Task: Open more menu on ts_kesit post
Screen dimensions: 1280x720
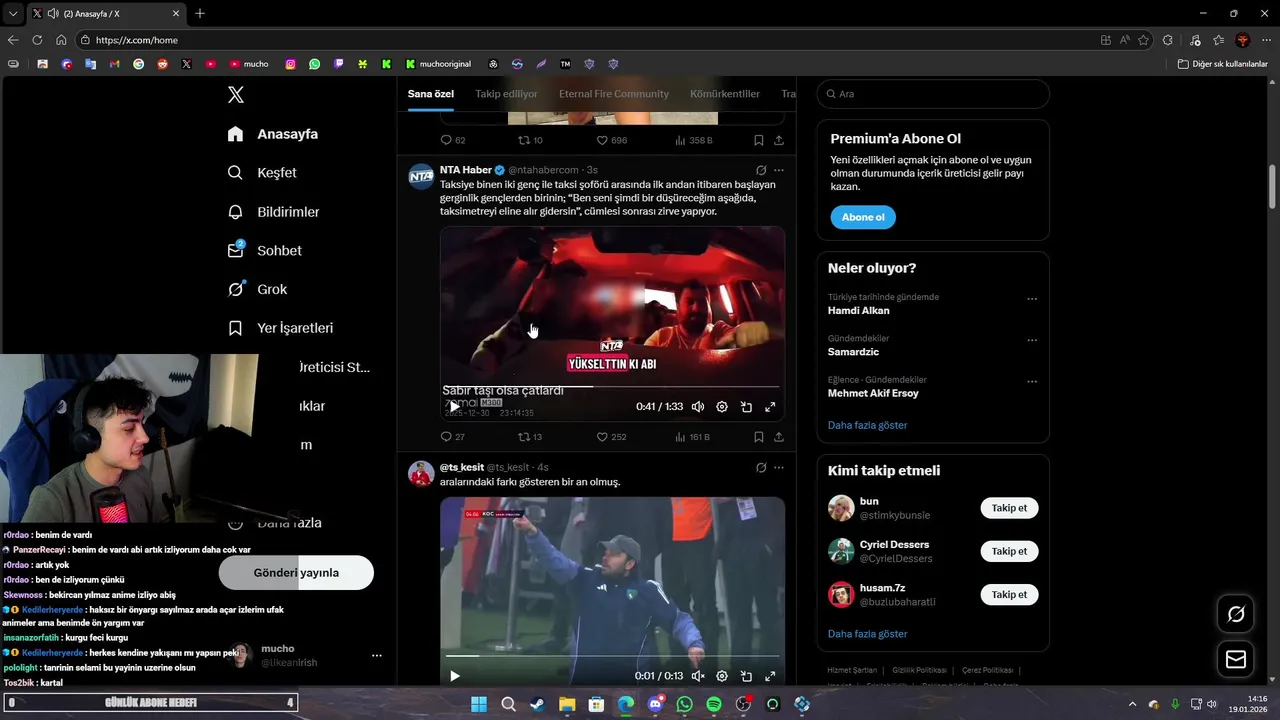Action: coord(779,467)
